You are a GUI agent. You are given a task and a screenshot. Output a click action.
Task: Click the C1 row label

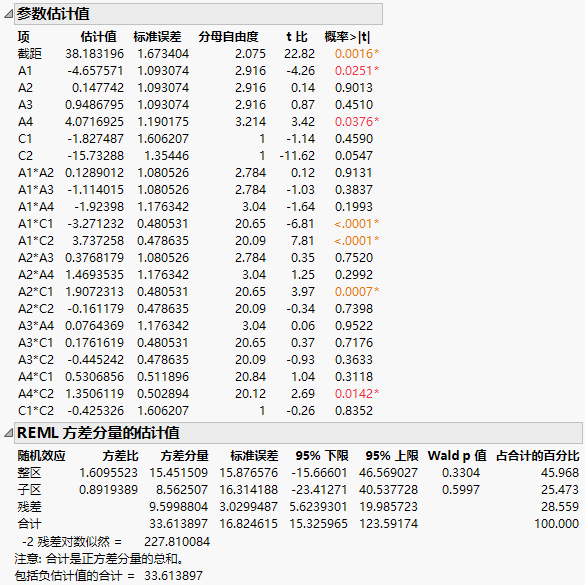click(25, 139)
